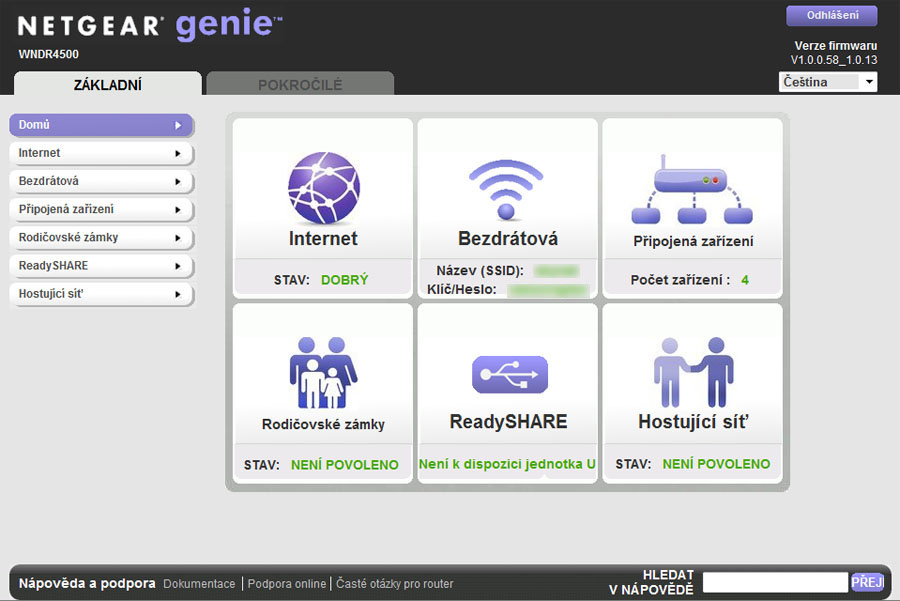Viewport: 900px width, 601px height.
Task: Click the Nápověda a podpora heading
Action: [x=87, y=583]
